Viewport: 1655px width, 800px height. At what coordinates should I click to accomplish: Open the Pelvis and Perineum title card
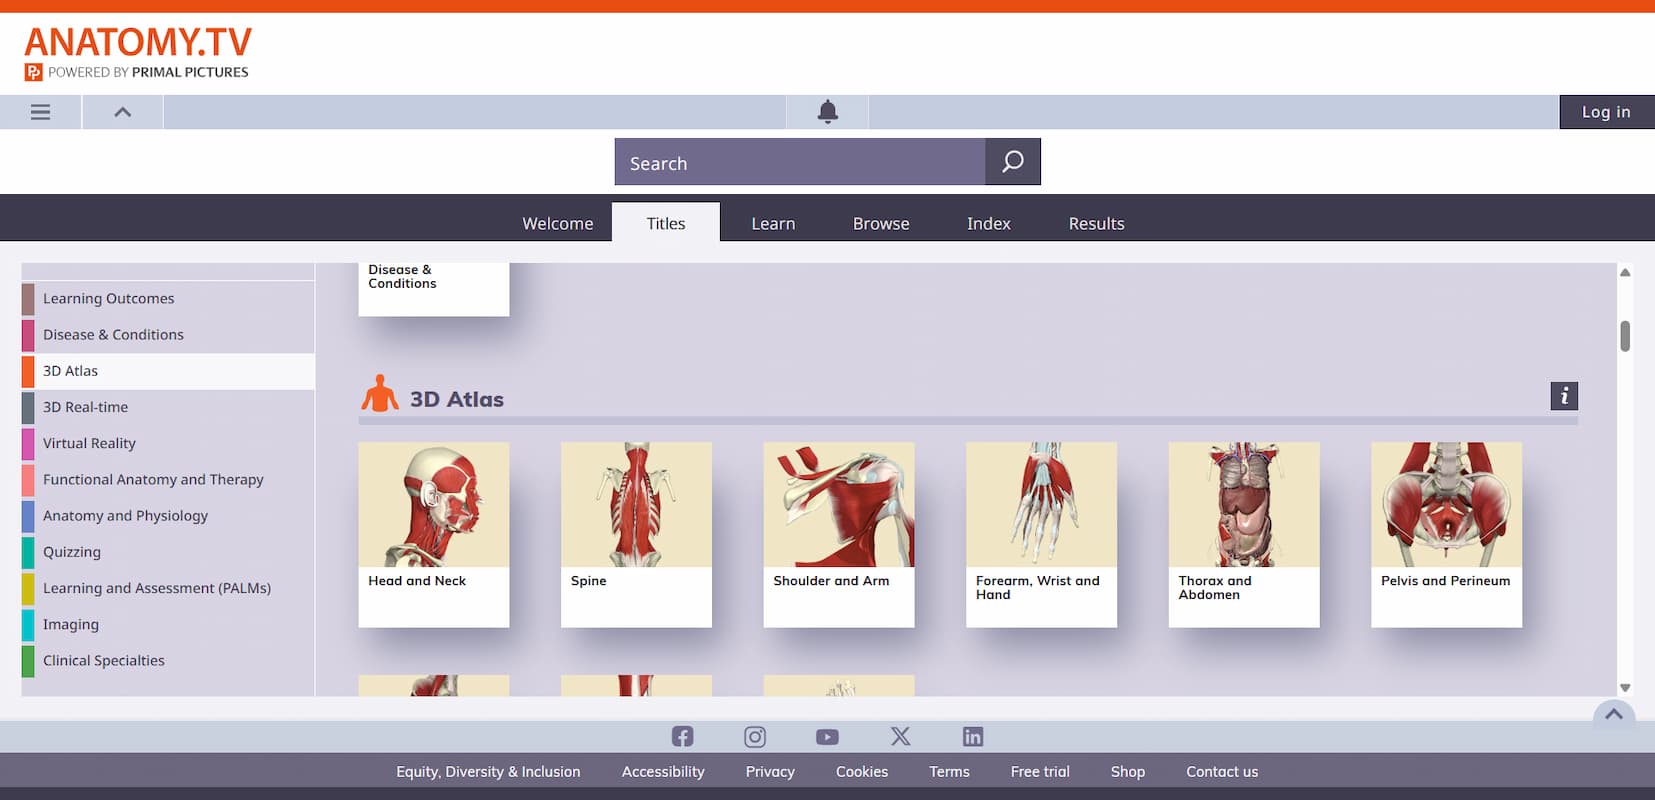(x=1445, y=534)
